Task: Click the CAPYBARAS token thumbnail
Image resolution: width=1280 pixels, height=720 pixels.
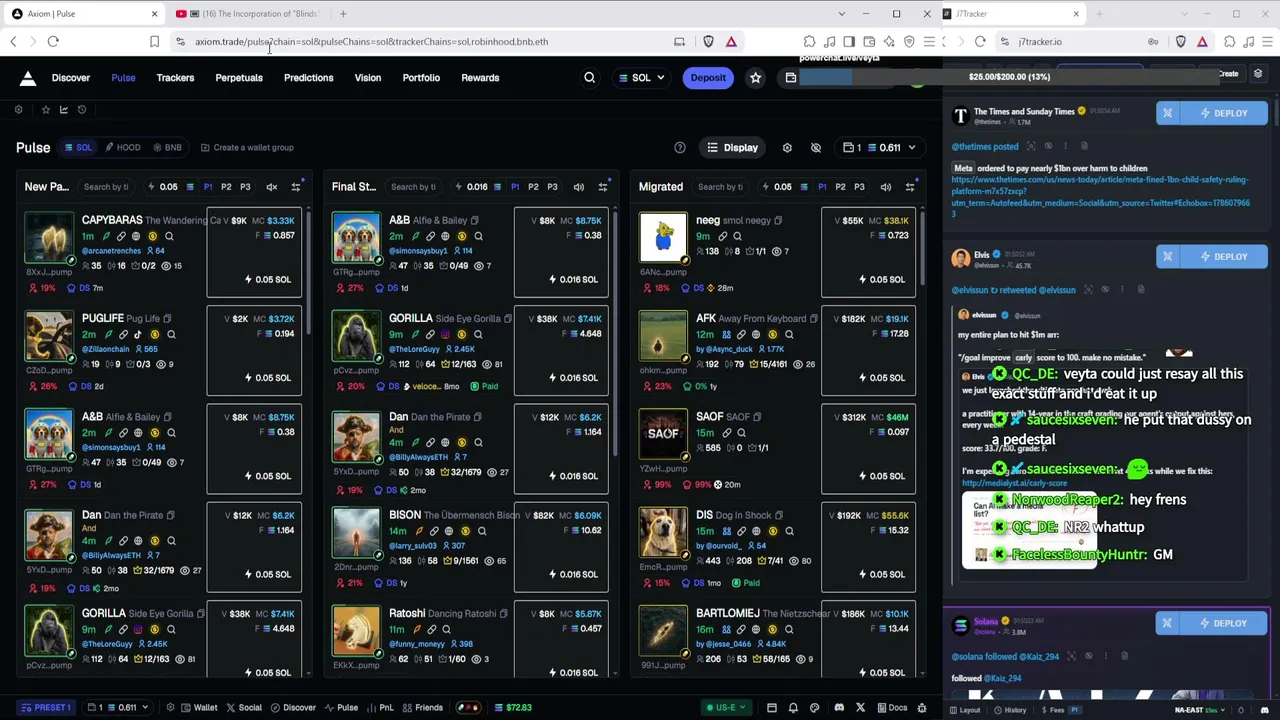Action: point(49,239)
